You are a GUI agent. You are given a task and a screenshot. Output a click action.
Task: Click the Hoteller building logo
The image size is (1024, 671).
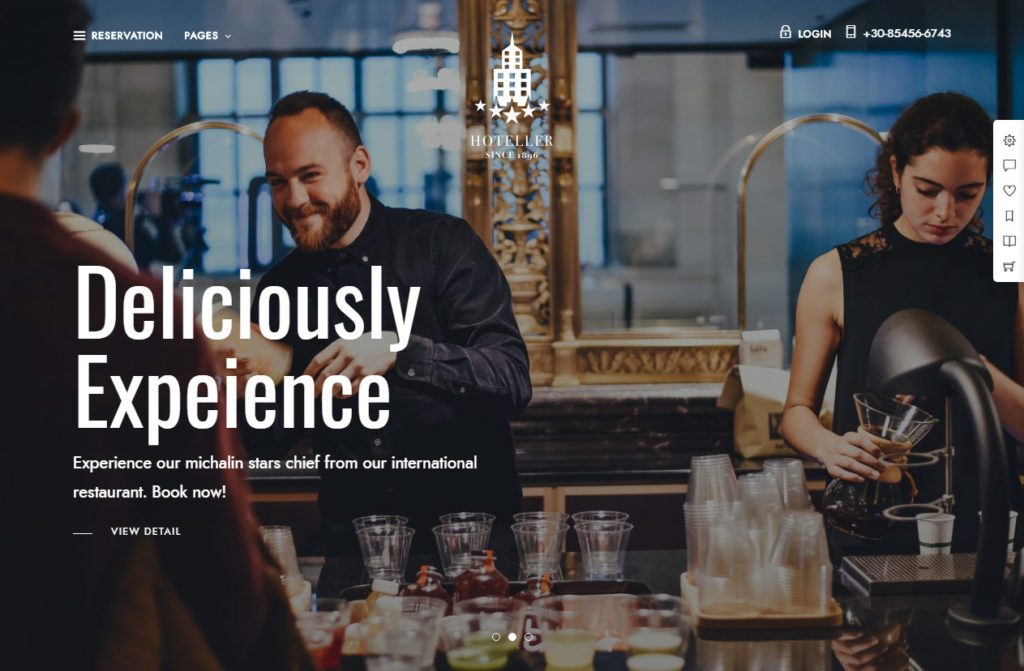pyautogui.click(x=512, y=97)
